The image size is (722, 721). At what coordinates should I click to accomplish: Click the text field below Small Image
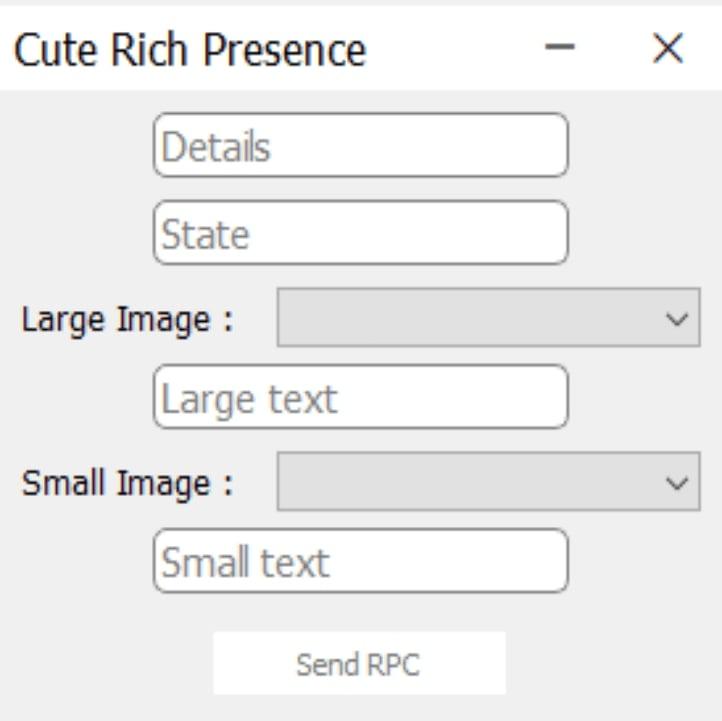coord(360,561)
